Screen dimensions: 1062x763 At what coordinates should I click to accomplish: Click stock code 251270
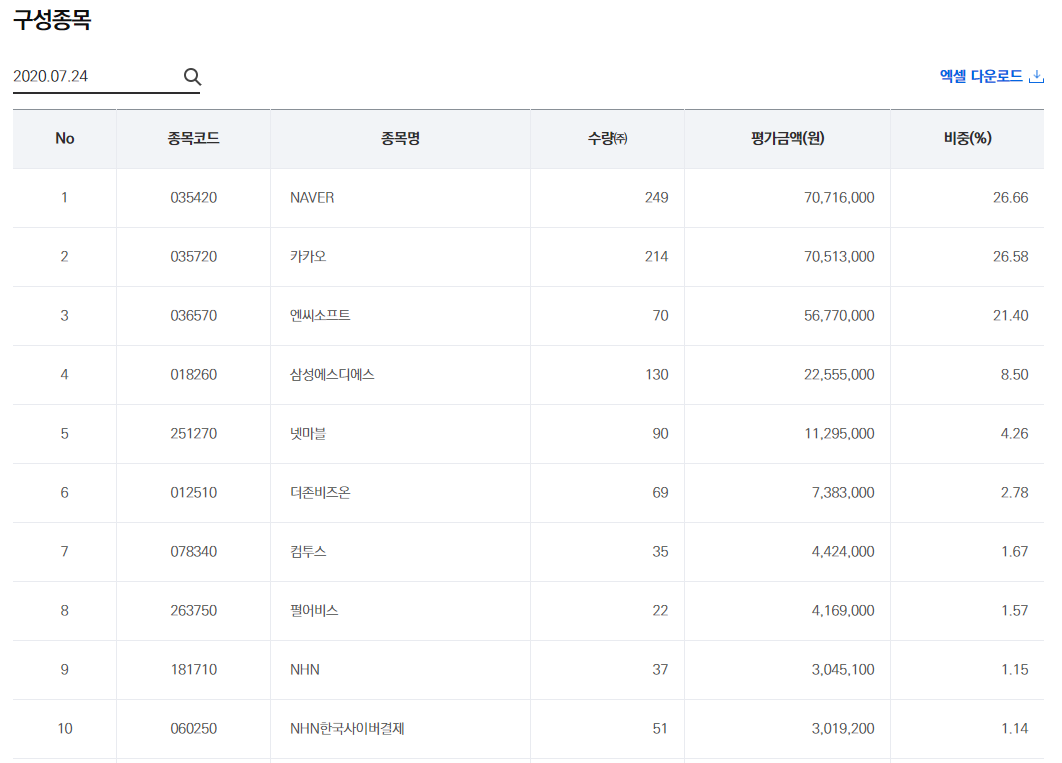point(194,433)
